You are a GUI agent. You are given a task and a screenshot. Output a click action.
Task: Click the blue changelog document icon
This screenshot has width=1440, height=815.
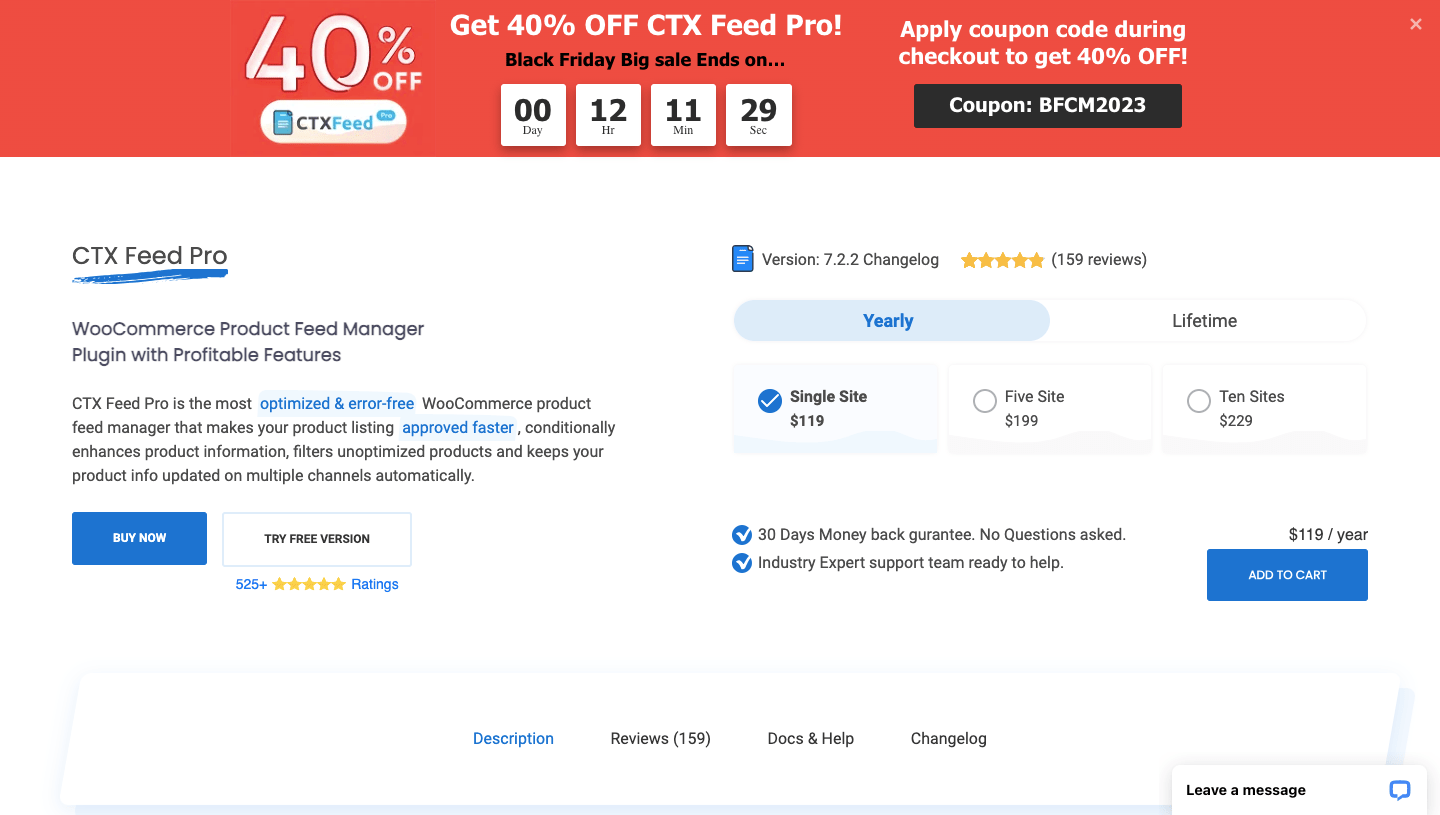pyautogui.click(x=742, y=258)
